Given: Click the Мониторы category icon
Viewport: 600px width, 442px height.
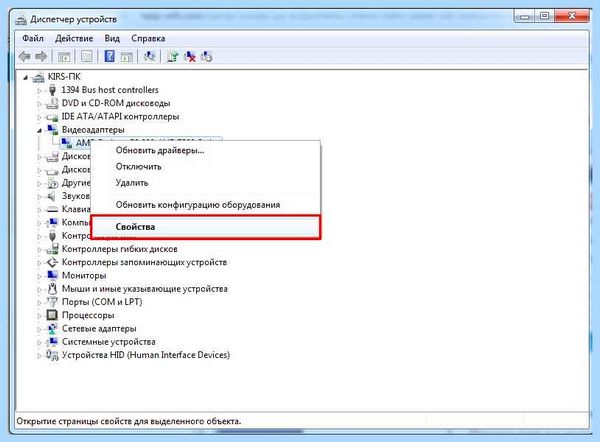Looking at the screenshot, I should (52, 275).
